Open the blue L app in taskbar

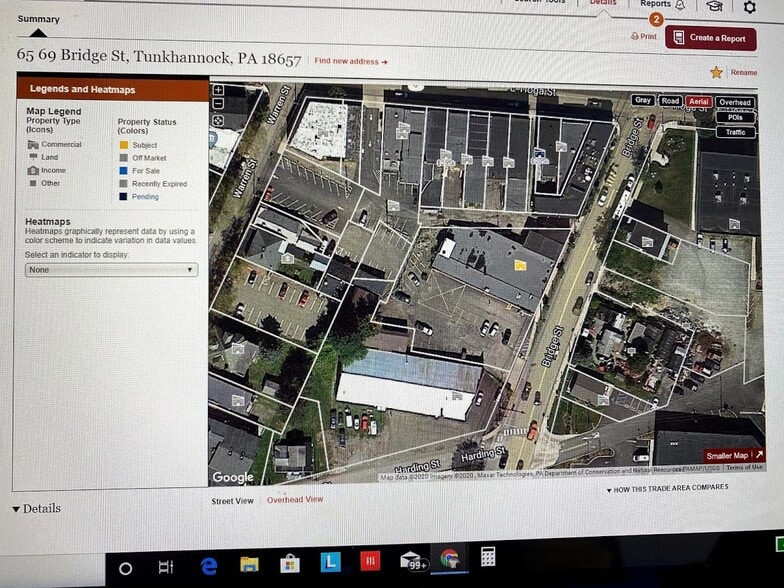(x=330, y=562)
